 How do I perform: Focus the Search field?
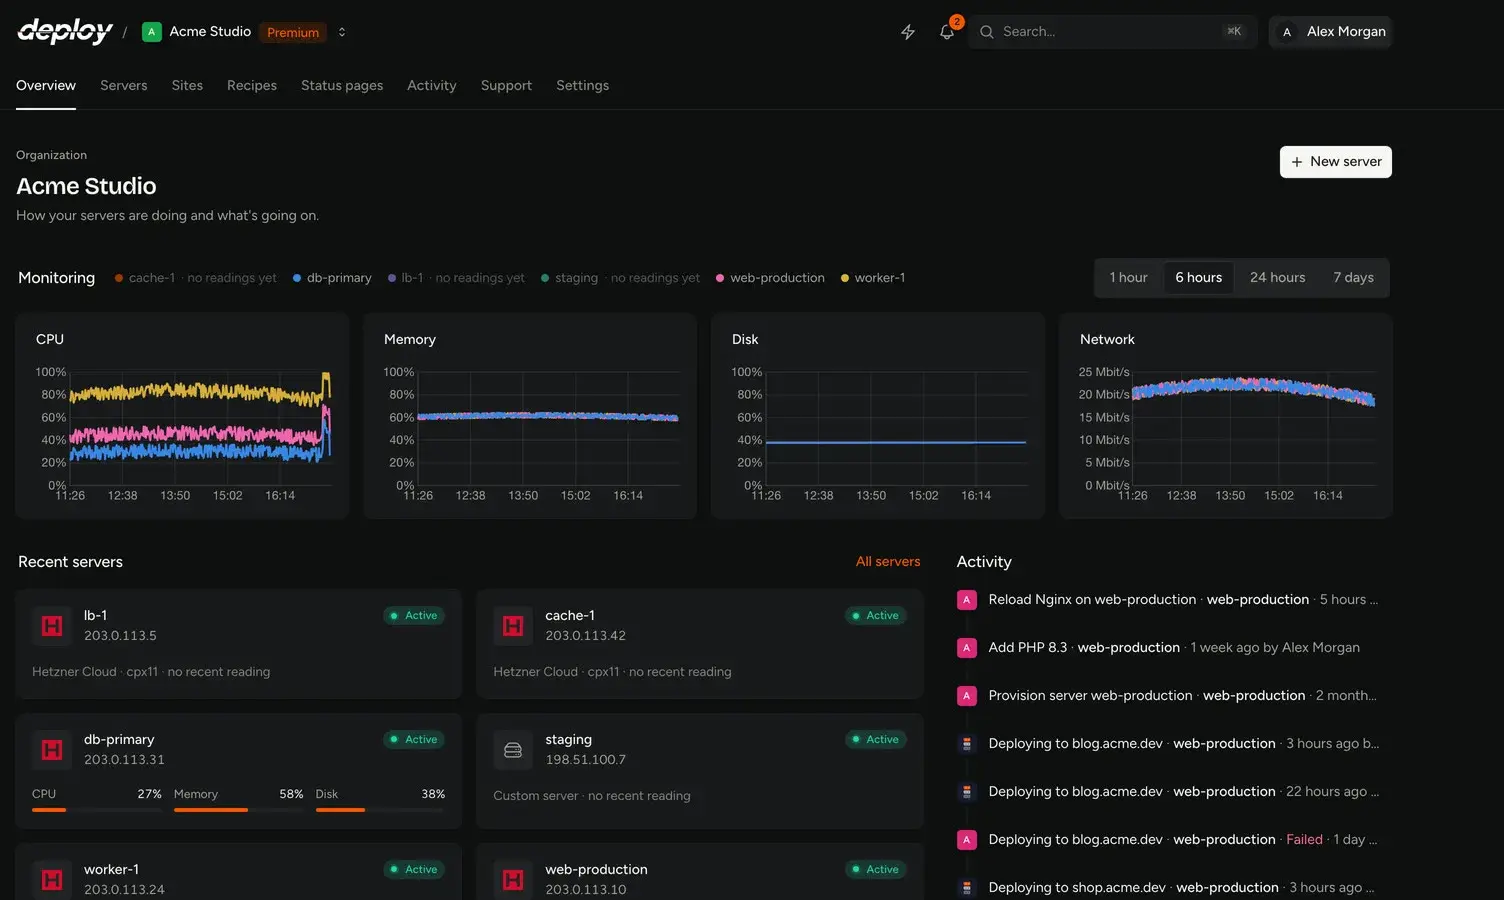click(1112, 32)
